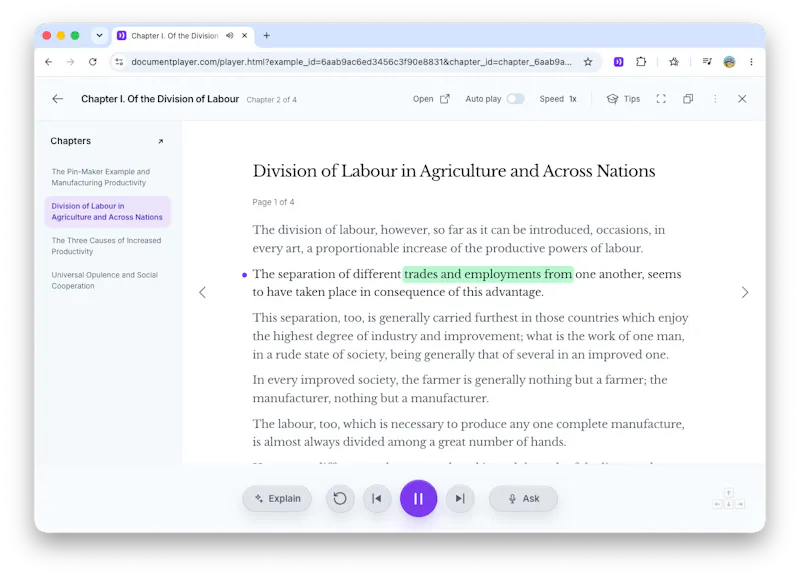The image size is (800, 578).
Task: View site information icon in address bar
Action: click(x=119, y=62)
